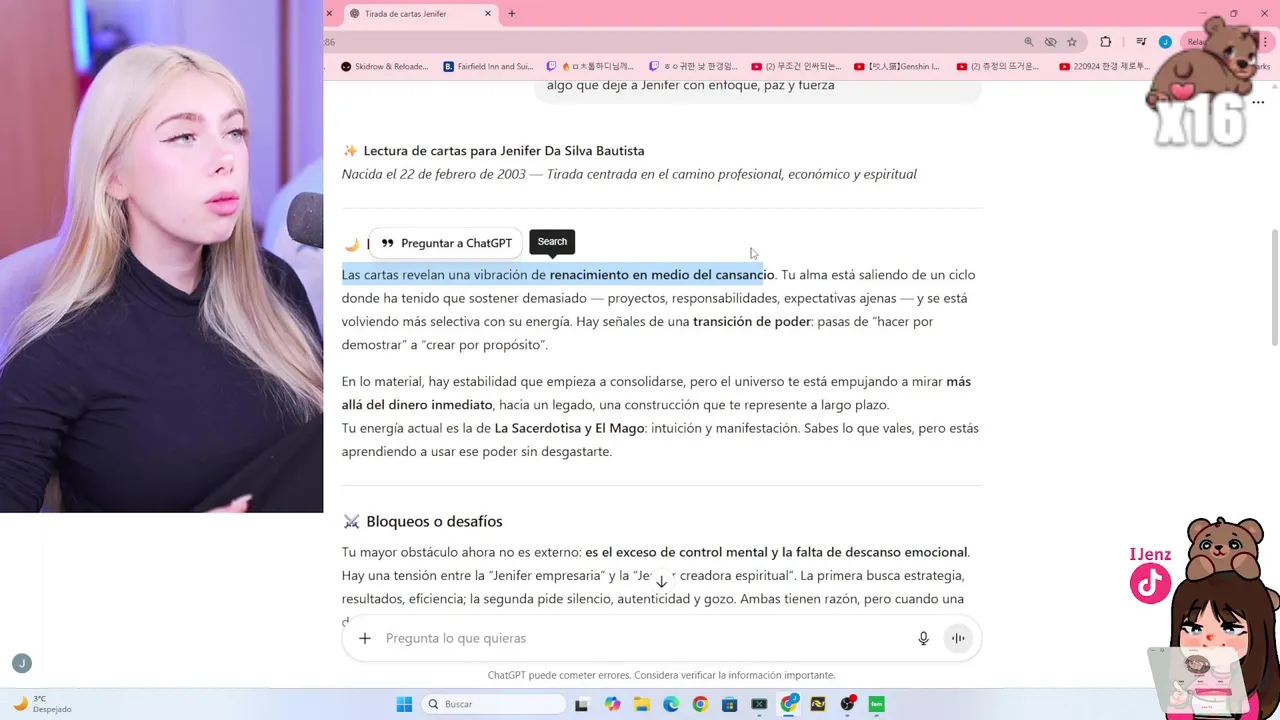
Task: Click the ChatGPT puede cometer errores disclaimer
Action: (x=661, y=675)
